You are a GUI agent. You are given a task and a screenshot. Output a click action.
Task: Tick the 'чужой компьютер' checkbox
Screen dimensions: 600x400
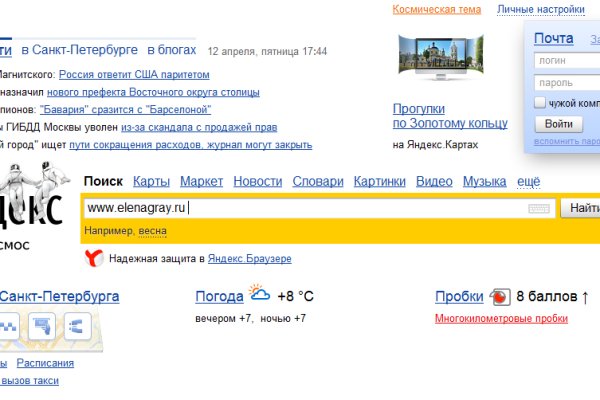tap(540, 103)
